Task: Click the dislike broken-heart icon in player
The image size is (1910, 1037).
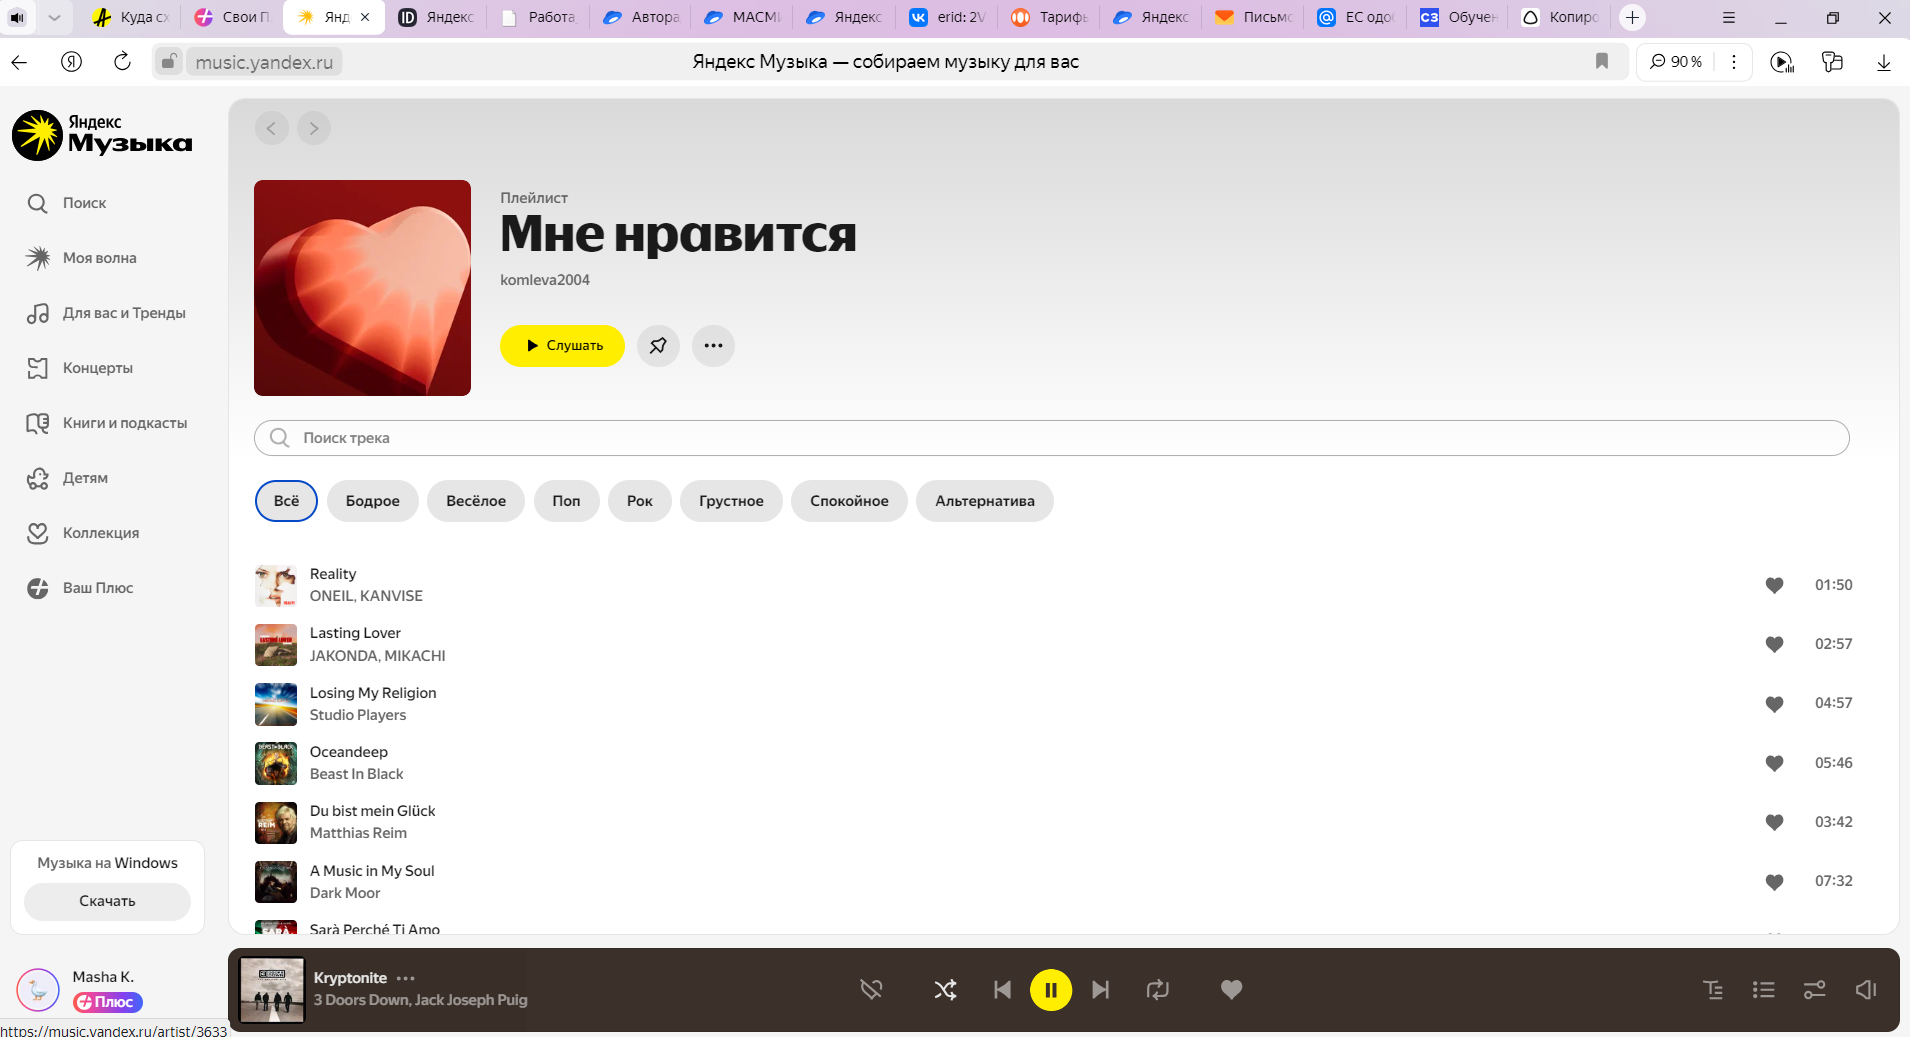Action: (x=871, y=990)
